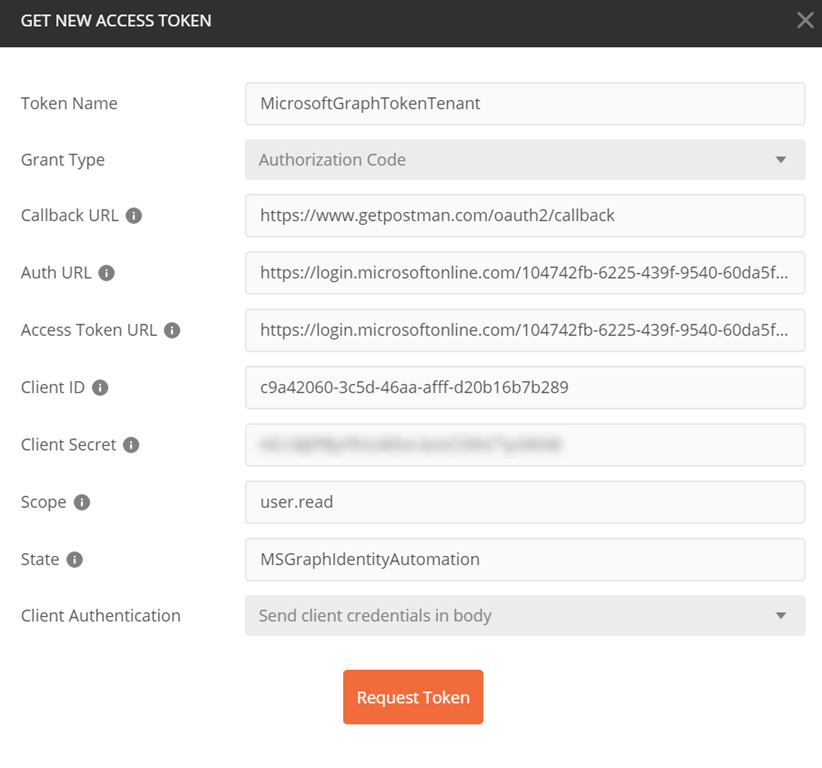Open the Grant Type dropdown
Screen dimensions: 822x768
coord(525,159)
